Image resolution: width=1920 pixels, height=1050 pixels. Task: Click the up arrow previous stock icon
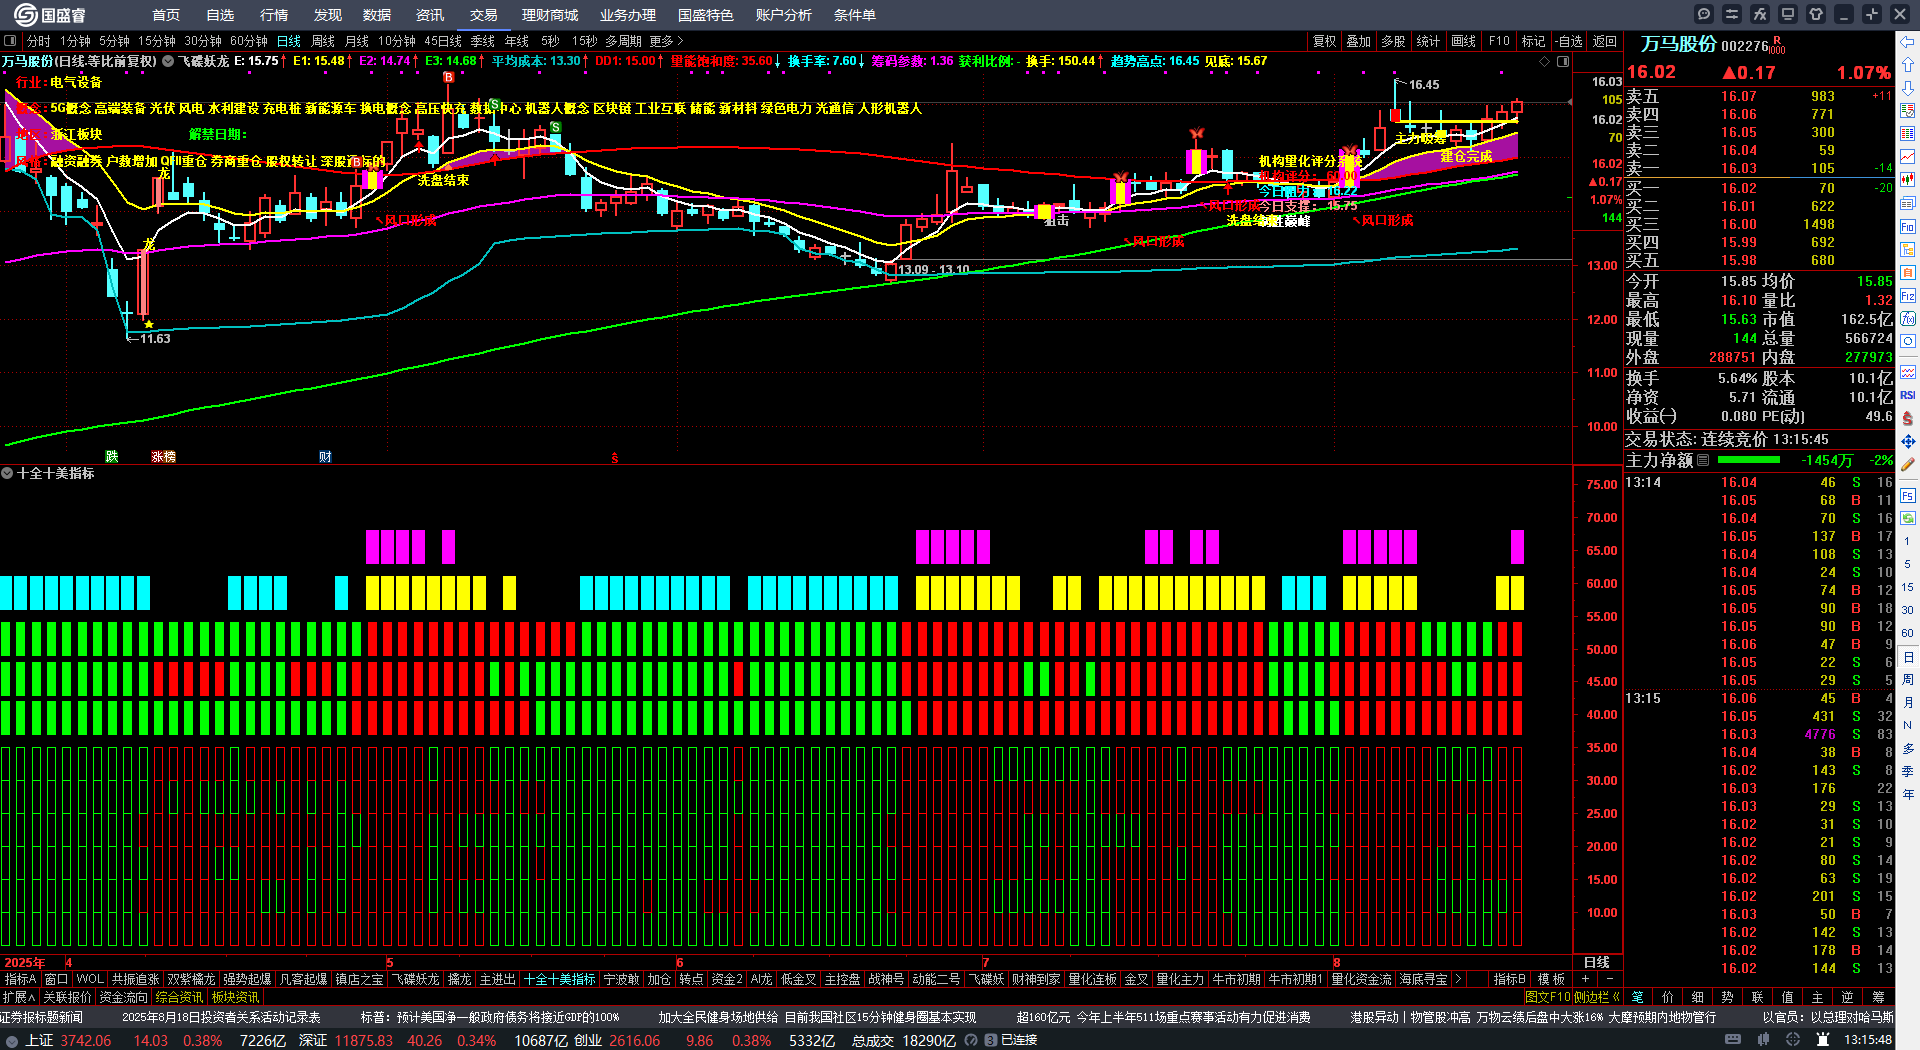1908,65
